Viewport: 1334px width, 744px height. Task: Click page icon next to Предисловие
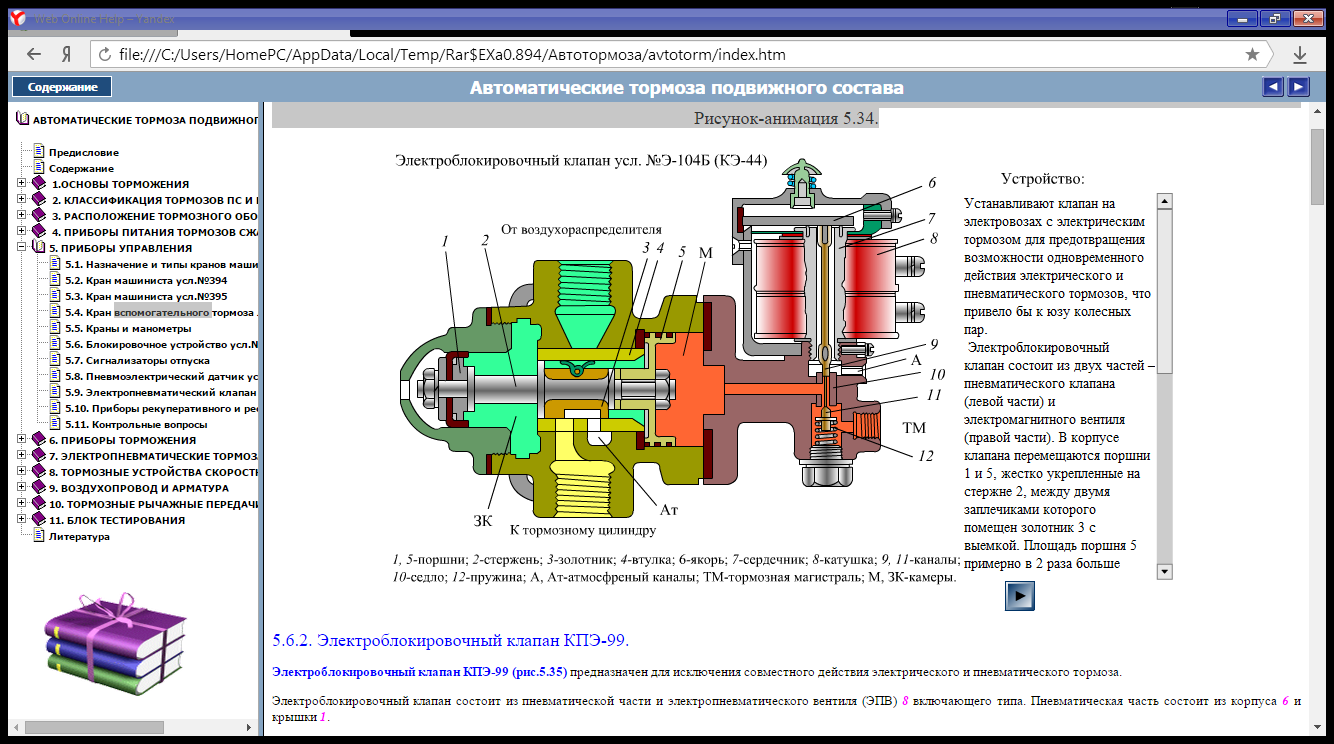coord(39,151)
